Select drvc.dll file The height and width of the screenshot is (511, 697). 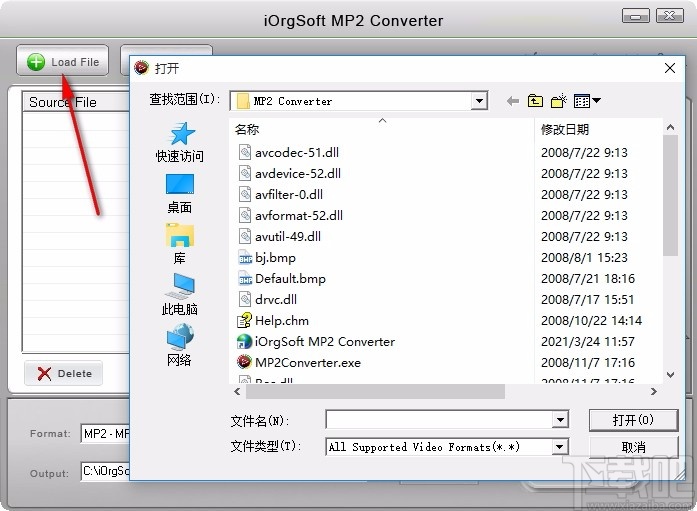click(276, 299)
